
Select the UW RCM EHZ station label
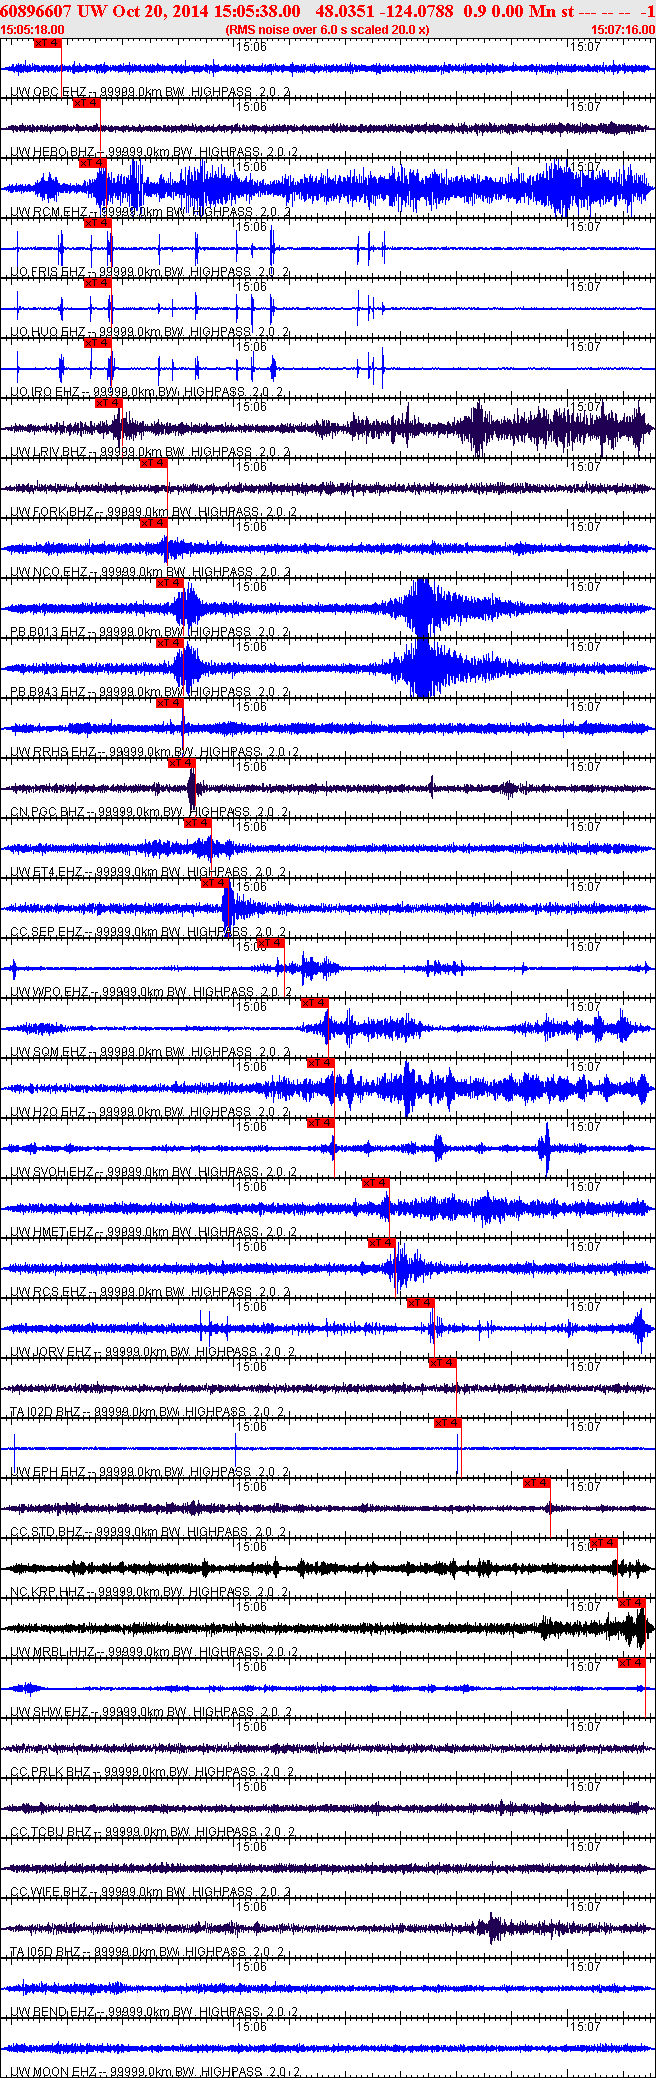point(49,212)
